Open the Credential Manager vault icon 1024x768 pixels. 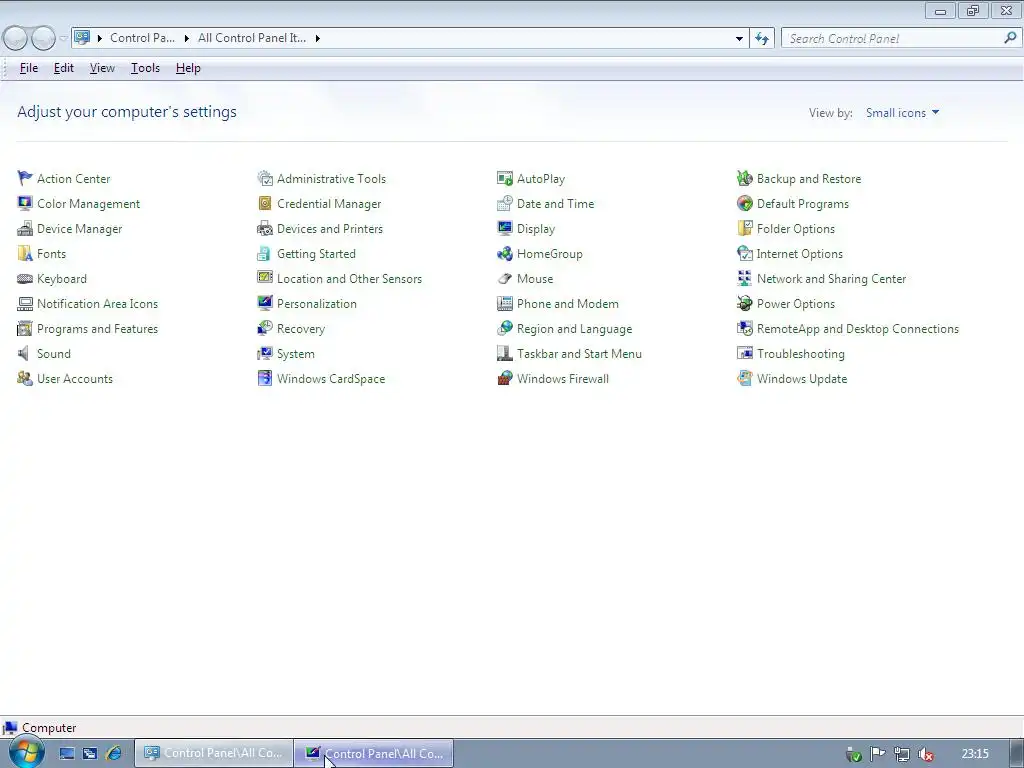pyautogui.click(x=264, y=203)
